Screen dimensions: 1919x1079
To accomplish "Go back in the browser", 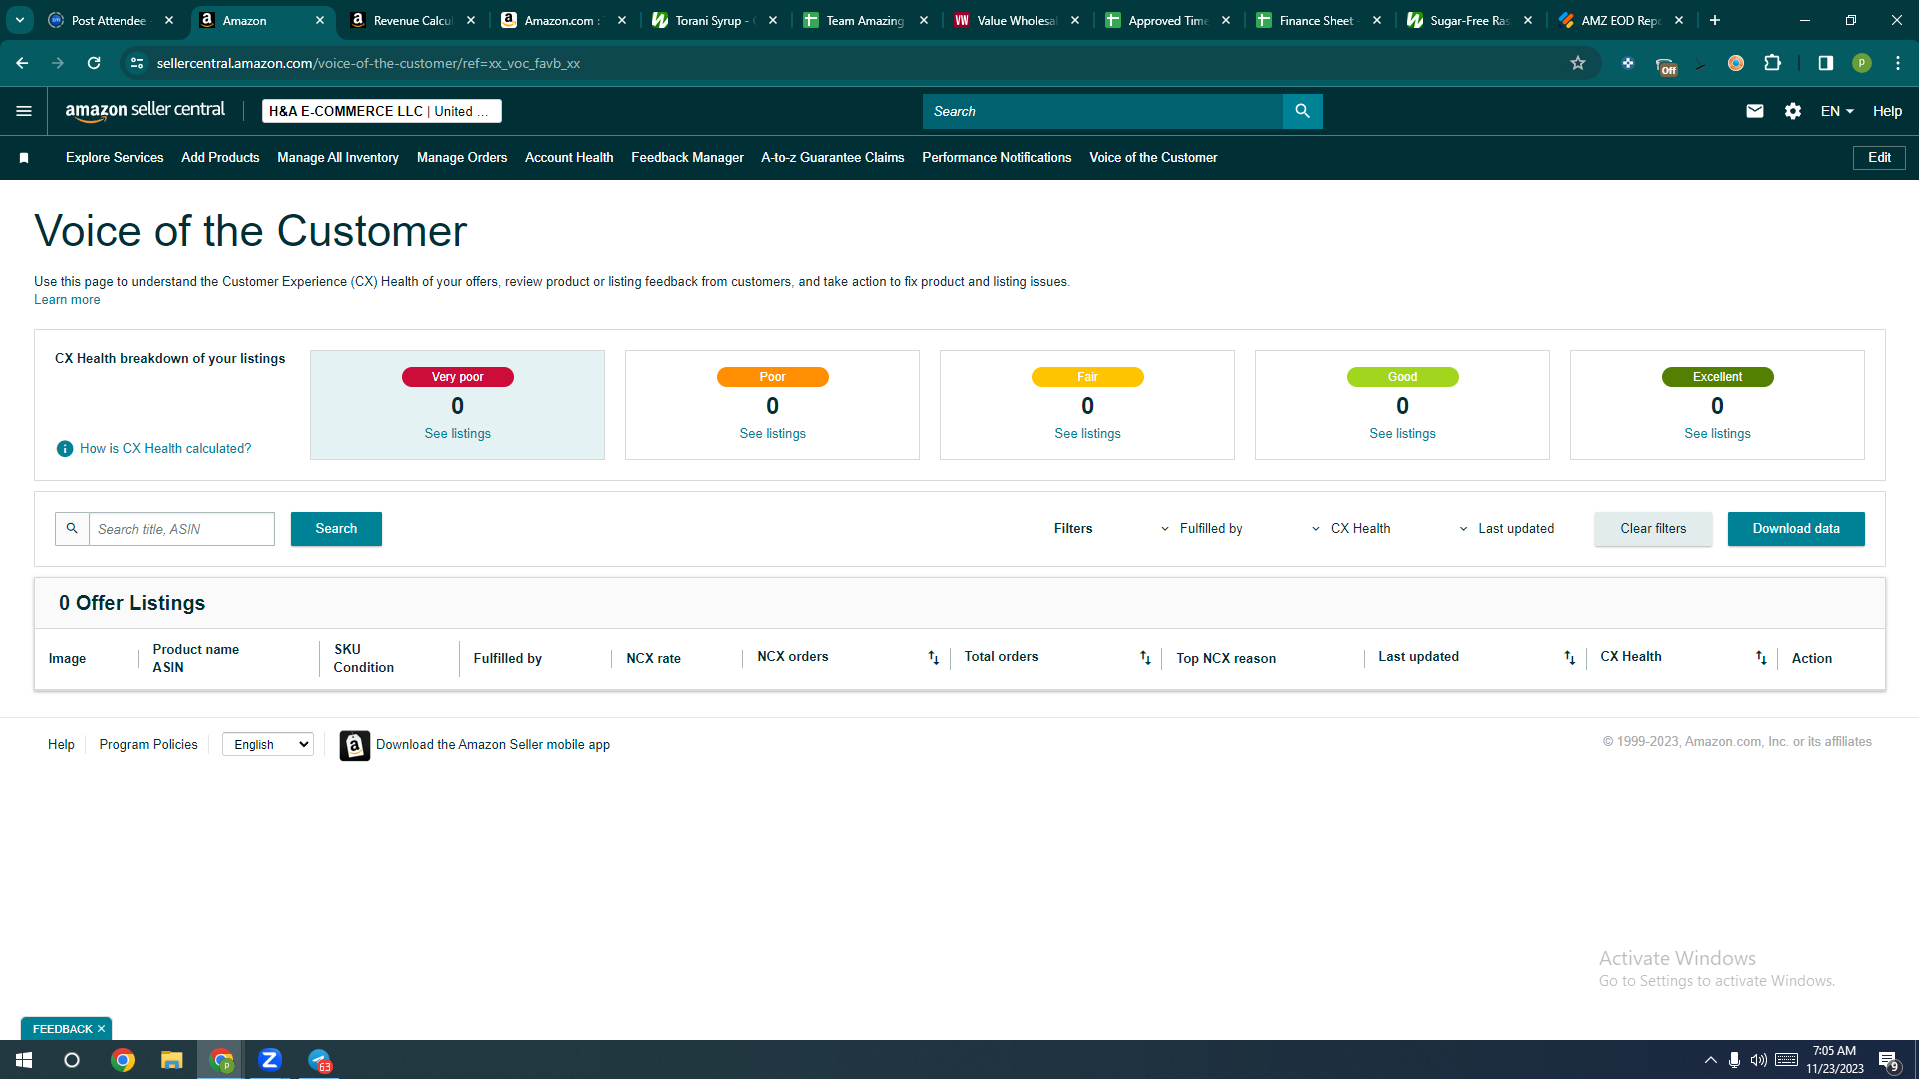I will click(22, 63).
